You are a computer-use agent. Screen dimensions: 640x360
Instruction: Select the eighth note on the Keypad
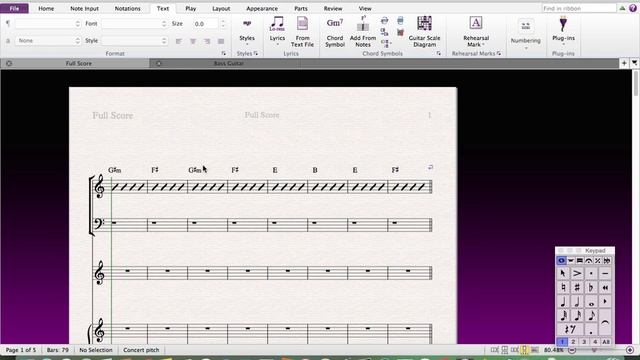(591, 316)
